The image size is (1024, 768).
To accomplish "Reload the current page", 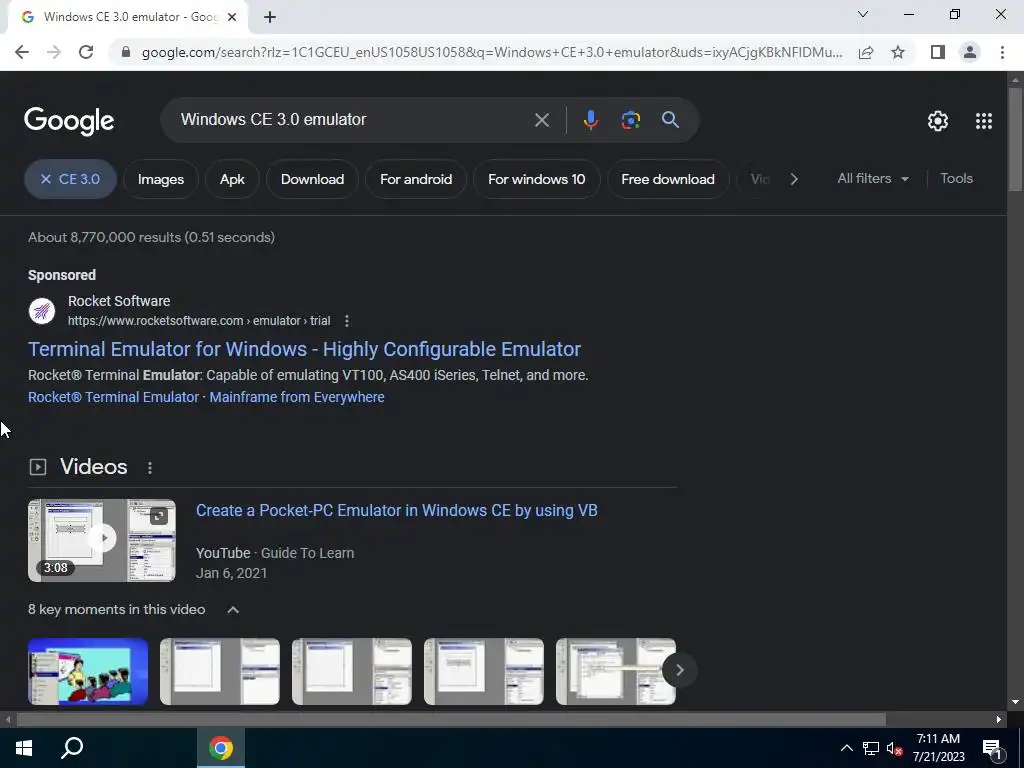I will click(x=86, y=52).
